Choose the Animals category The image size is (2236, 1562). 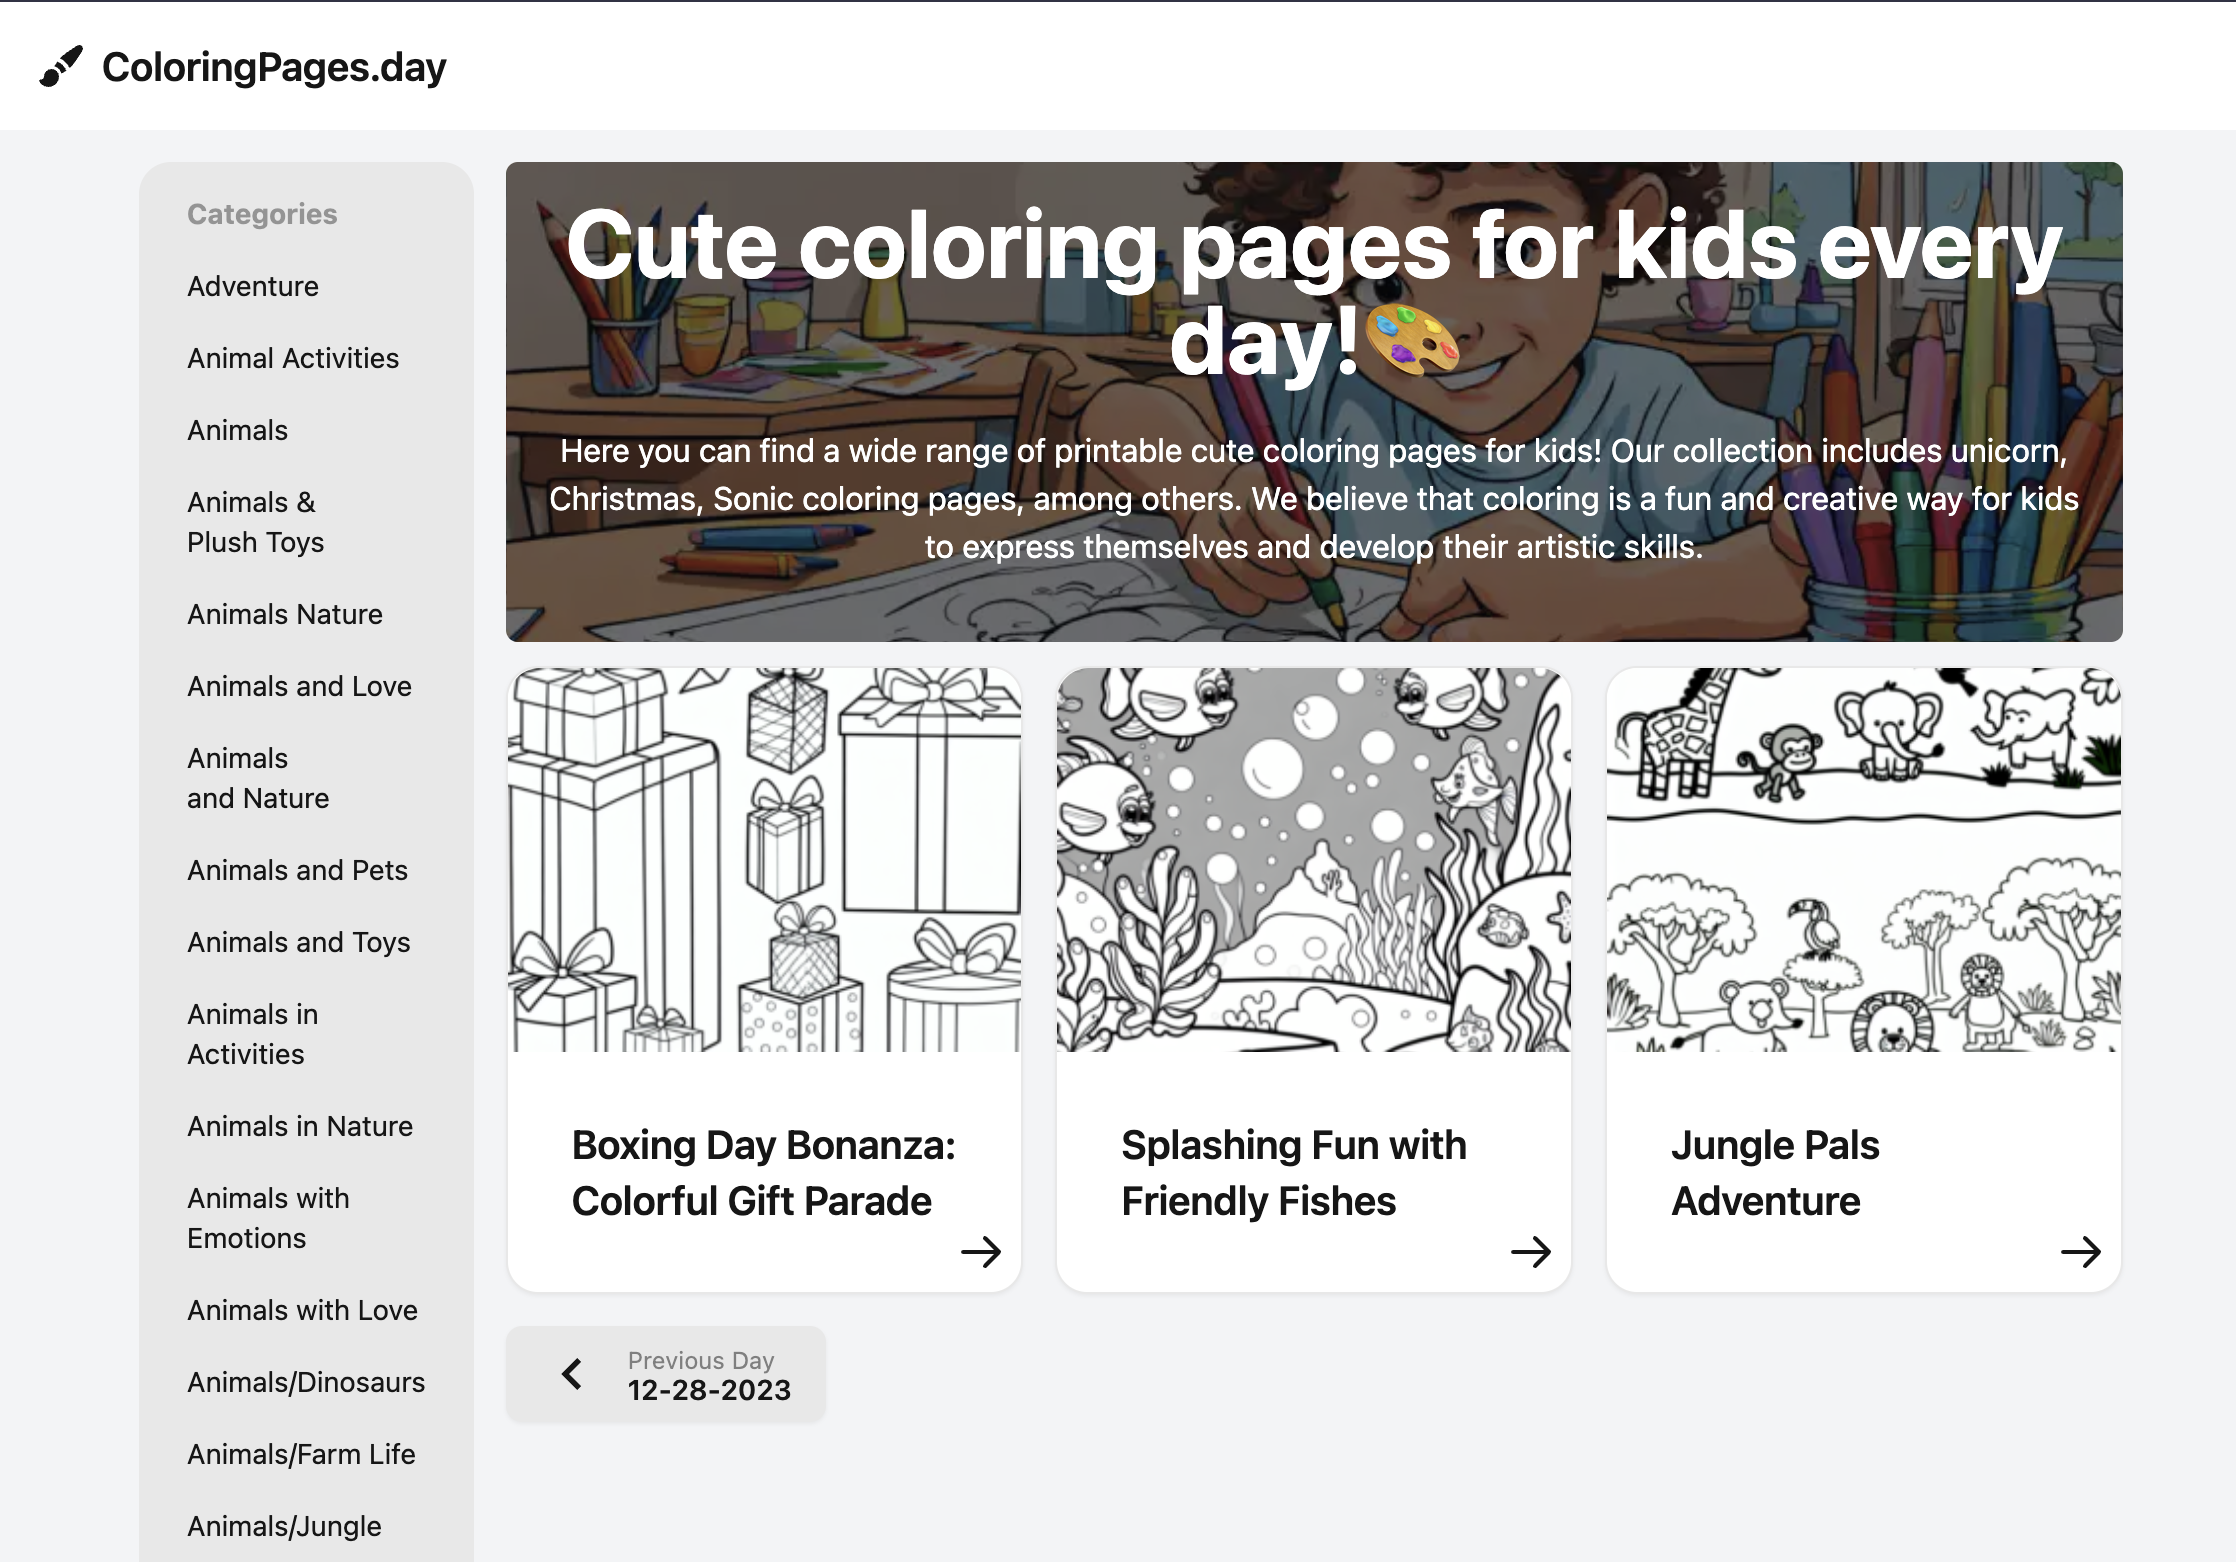coord(238,430)
